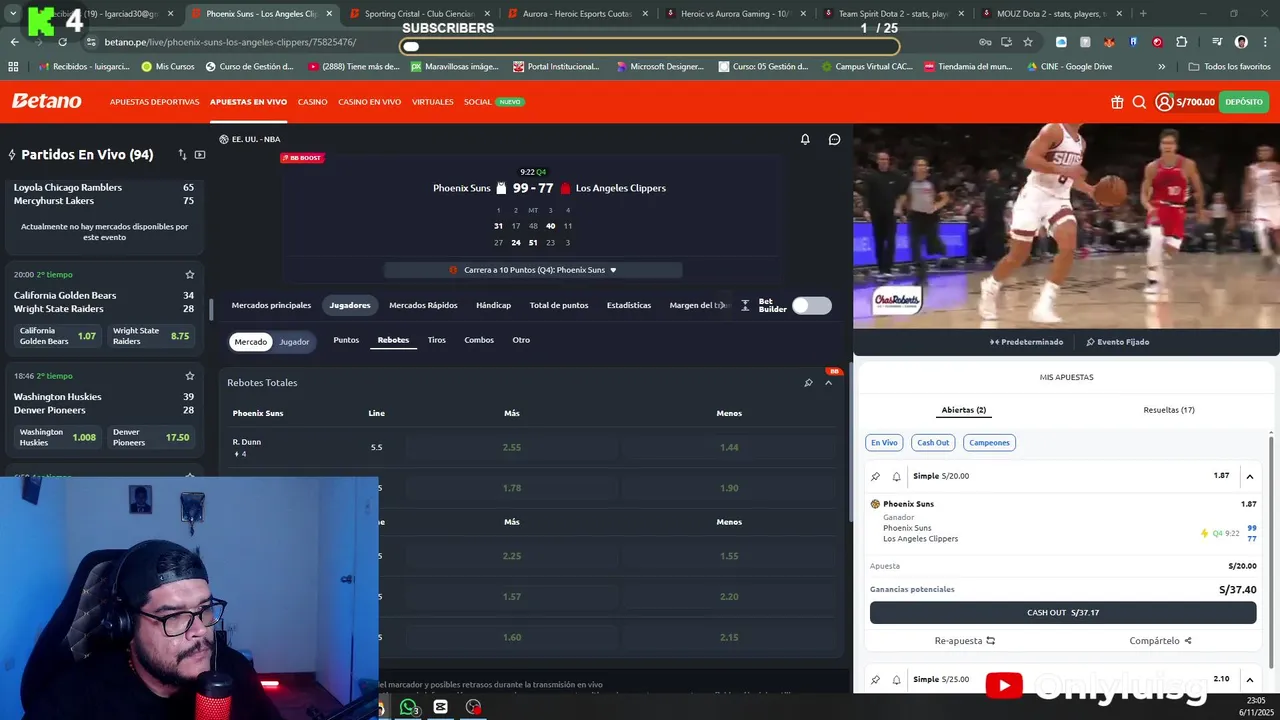The image size is (1280, 720).
Task: Select the Puntos player sub-tab
Action: click(346, 340)
